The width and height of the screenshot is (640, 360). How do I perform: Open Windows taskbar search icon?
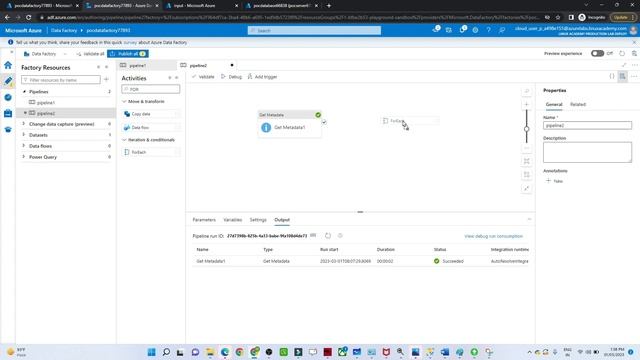click(166, 352)
